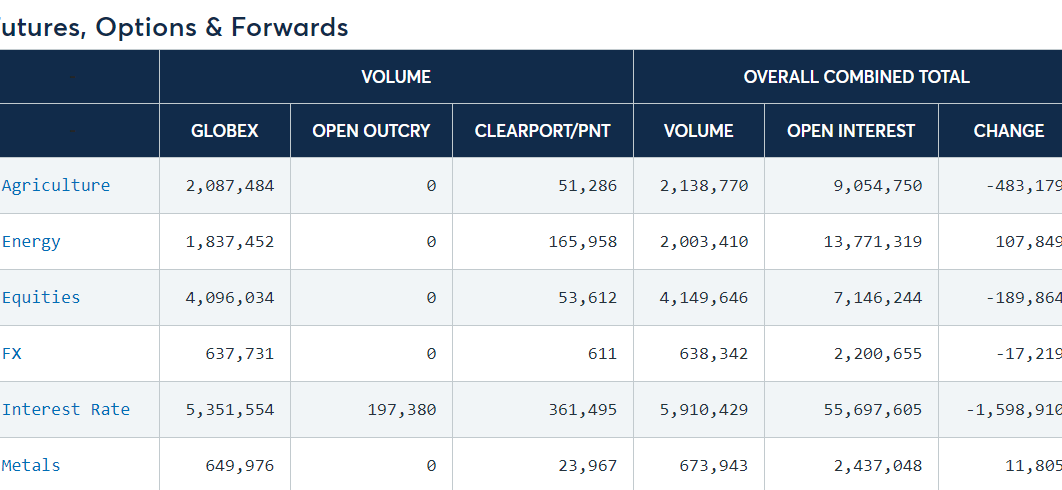The height and width of the screenshot is (490, 1062).
Task: Select FX Clearport value 611
Action: [603, 353]
